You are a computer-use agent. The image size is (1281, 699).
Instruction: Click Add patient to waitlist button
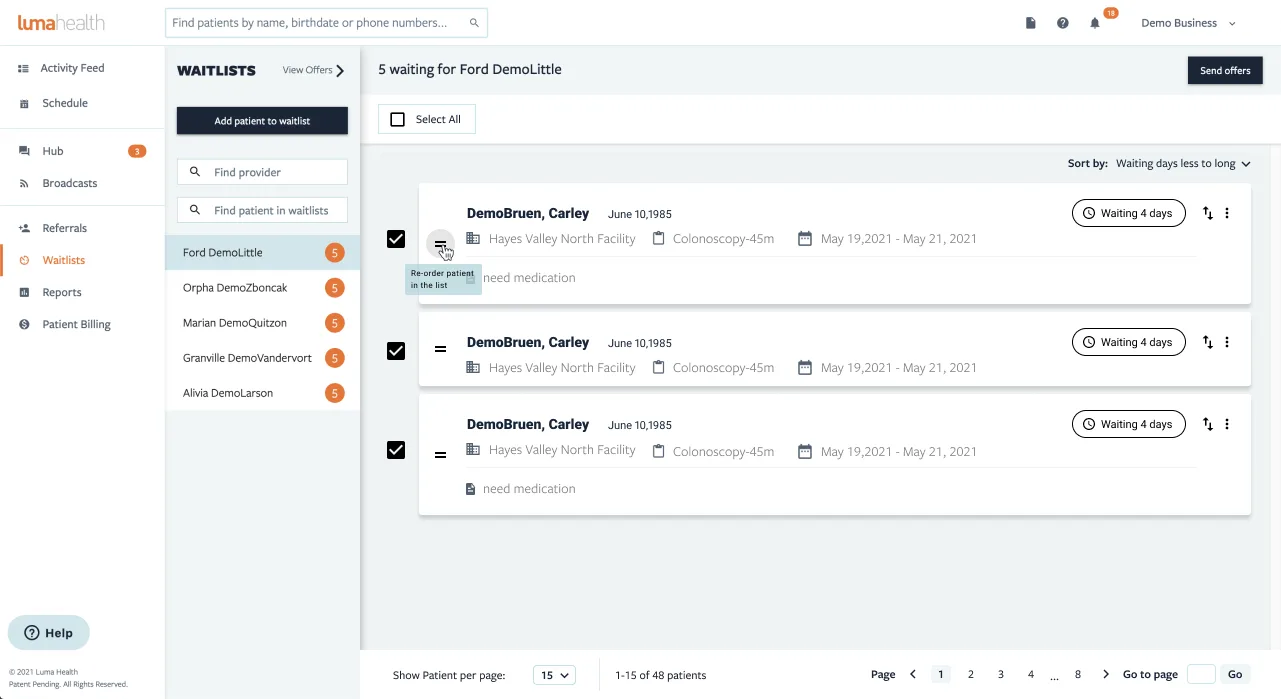pos(262,121)
